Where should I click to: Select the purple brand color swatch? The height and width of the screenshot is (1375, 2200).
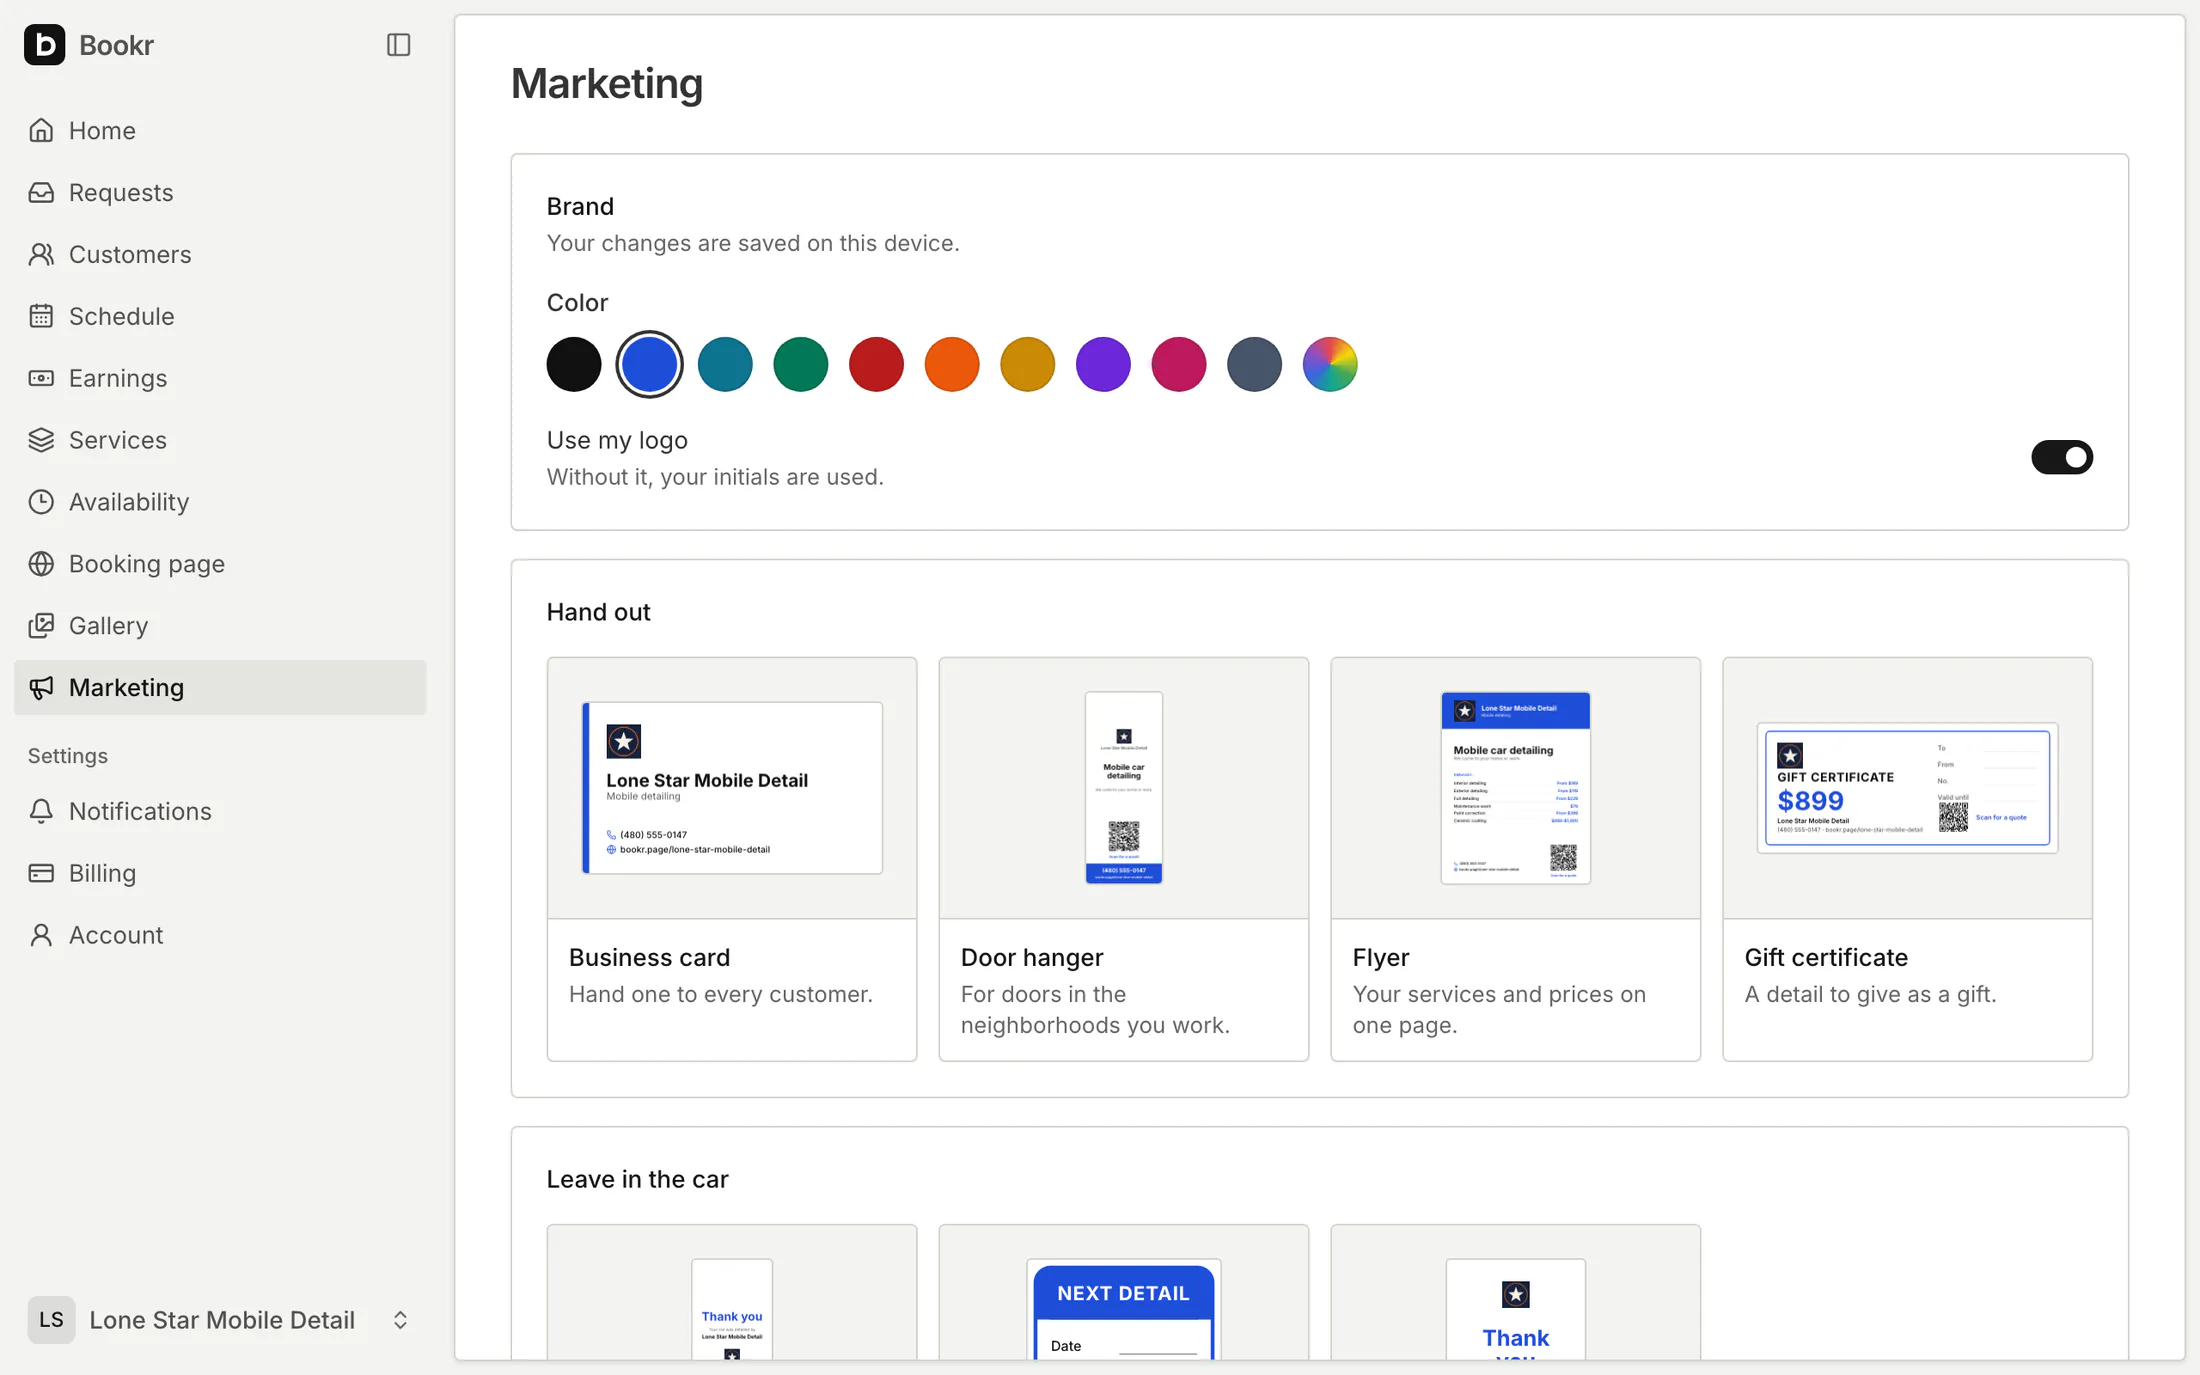pos(1103,364)
